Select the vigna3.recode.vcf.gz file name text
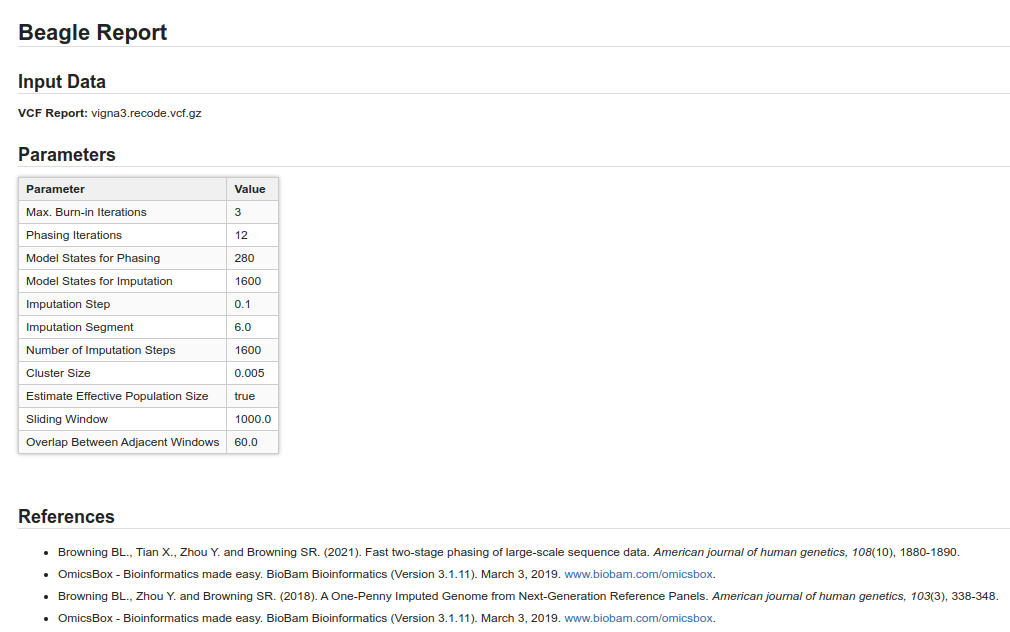 [x=146, y=113]
